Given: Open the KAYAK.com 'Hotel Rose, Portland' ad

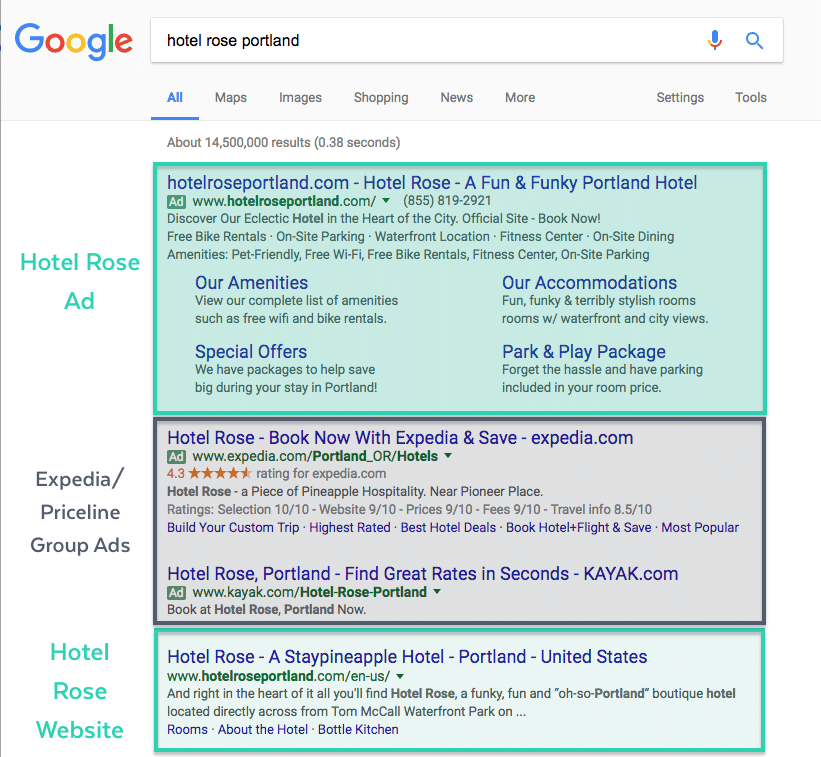Looking at the screenshot, I should [423, 574].
